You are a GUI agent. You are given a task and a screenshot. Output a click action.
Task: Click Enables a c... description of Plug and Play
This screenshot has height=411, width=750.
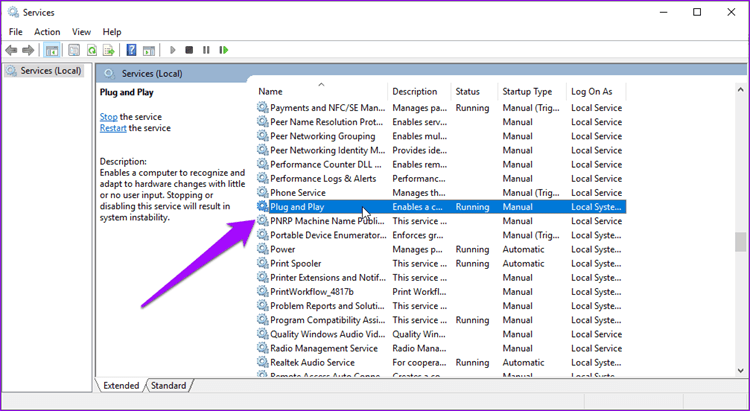[x=418, y=207]
